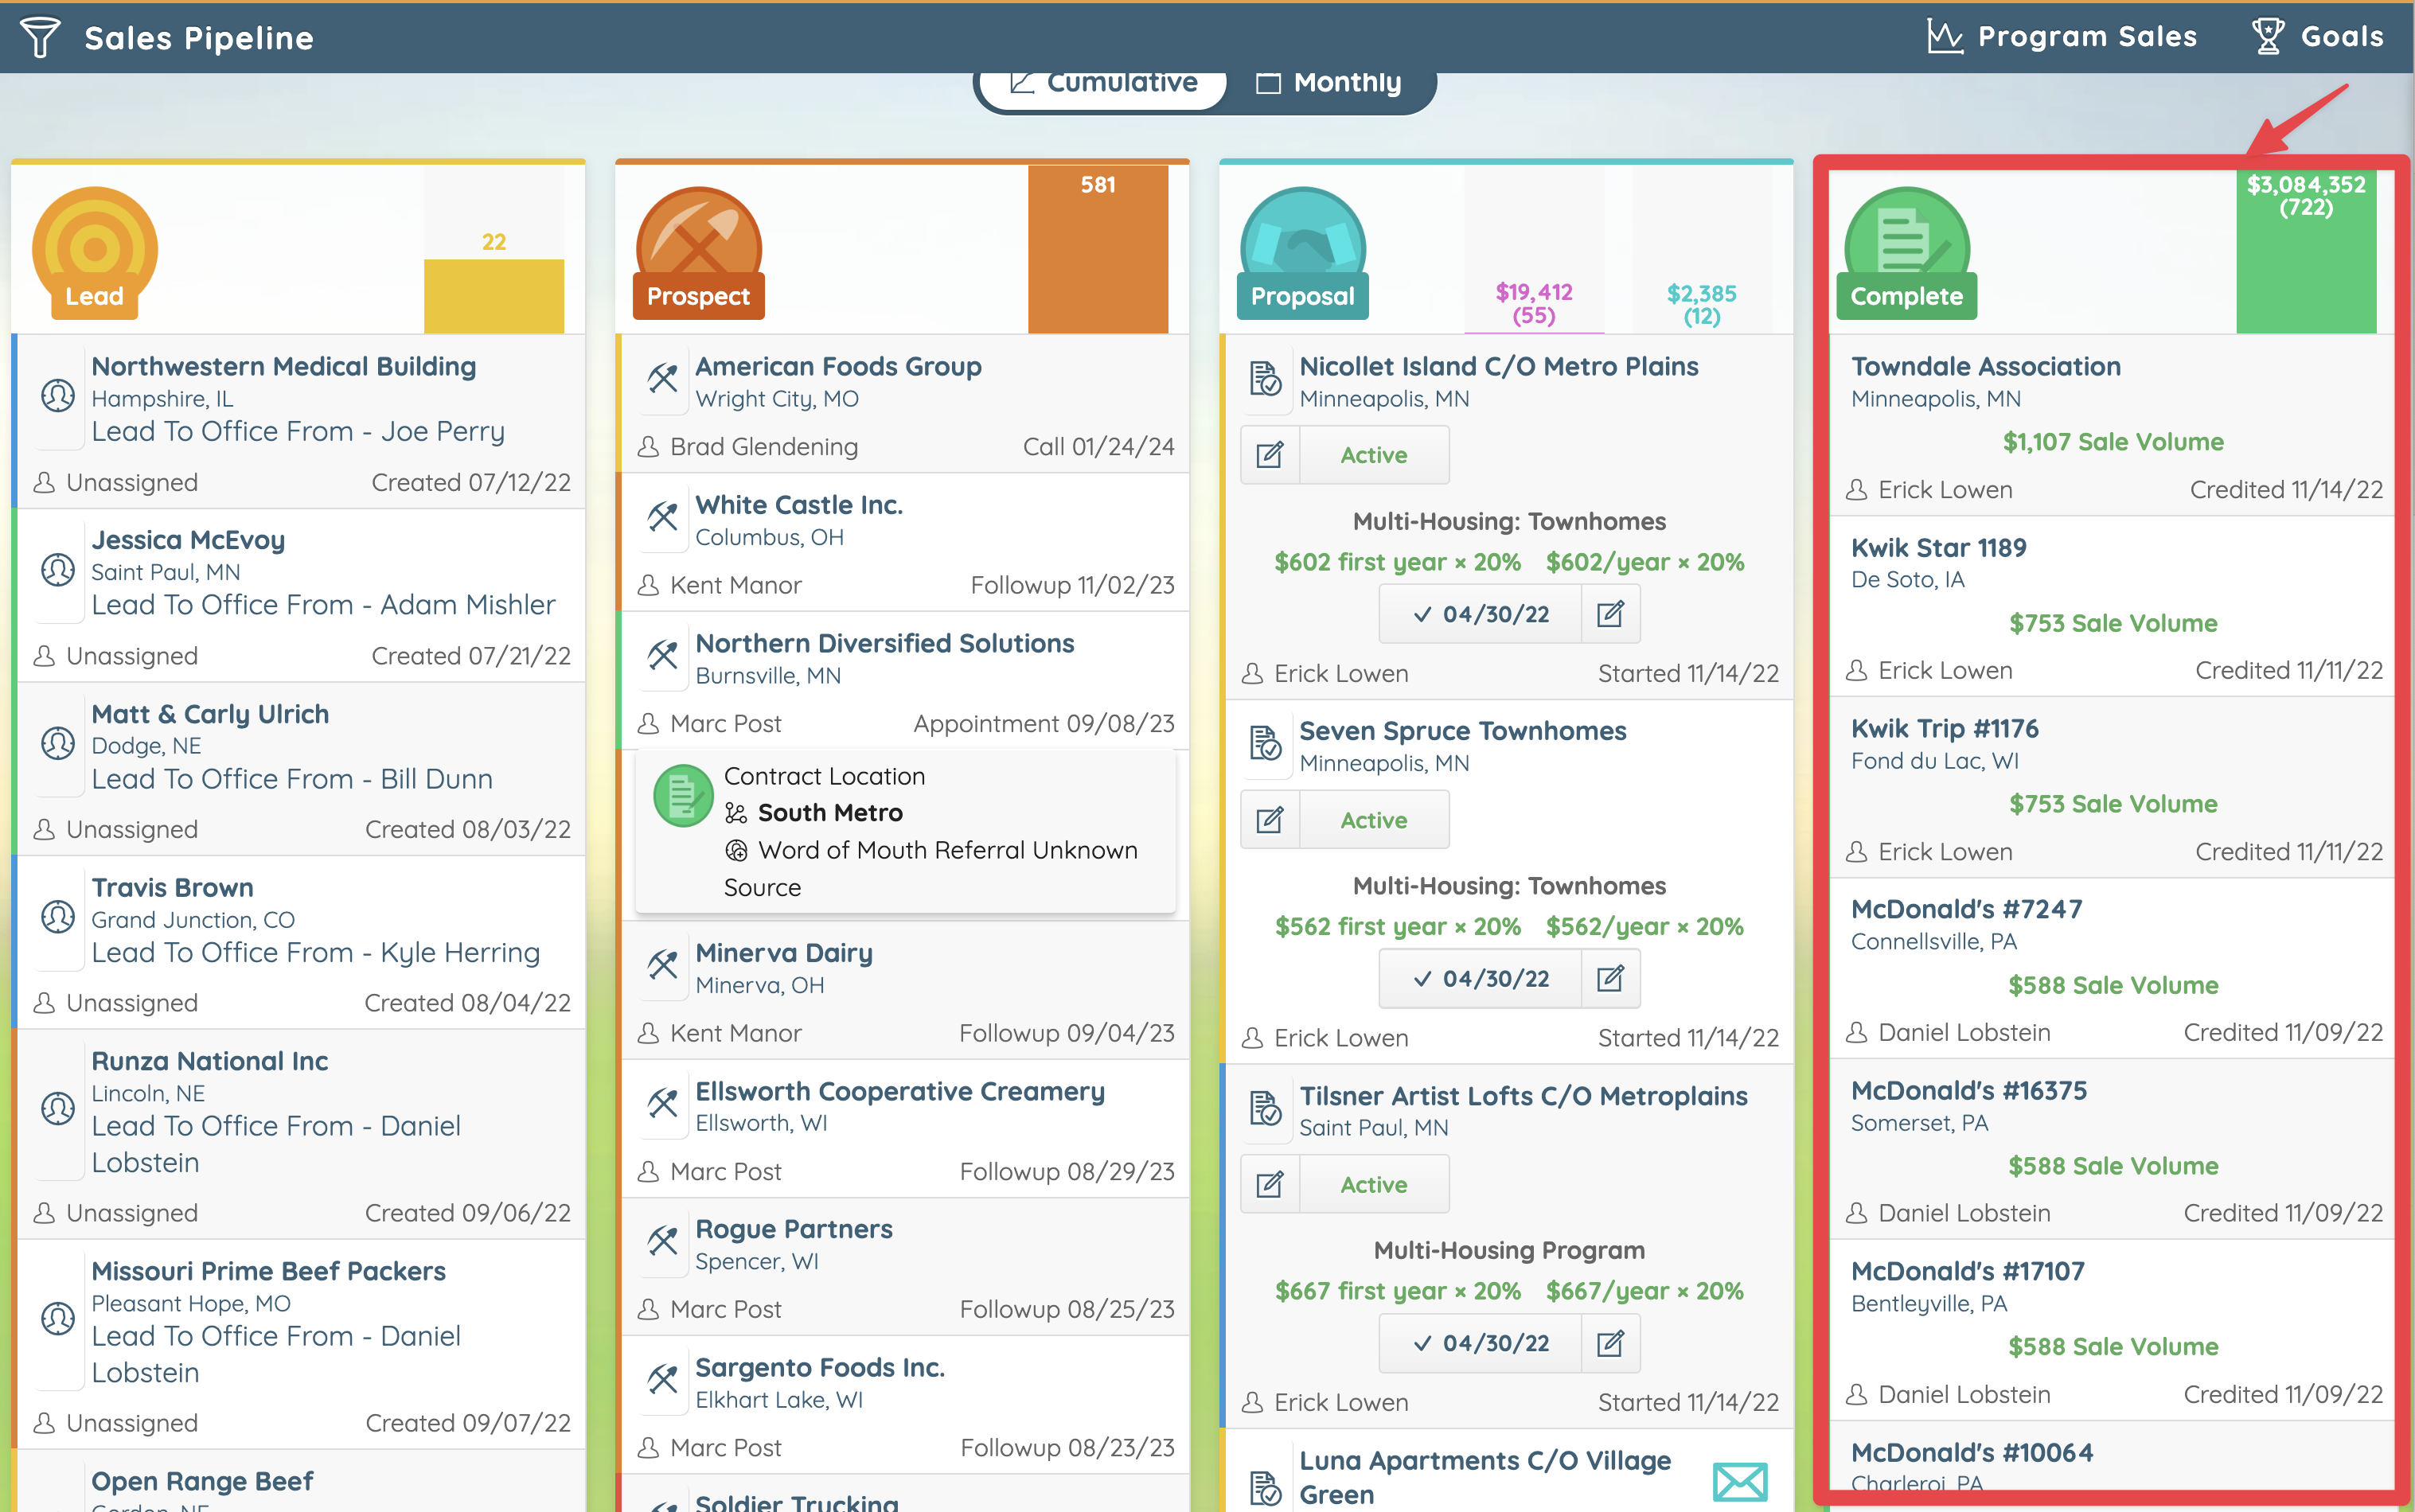This screenshot has height=1512, width=2415.
Task: Click proposal document icon for Nicollet Island
Action: tap(1266, 380)
